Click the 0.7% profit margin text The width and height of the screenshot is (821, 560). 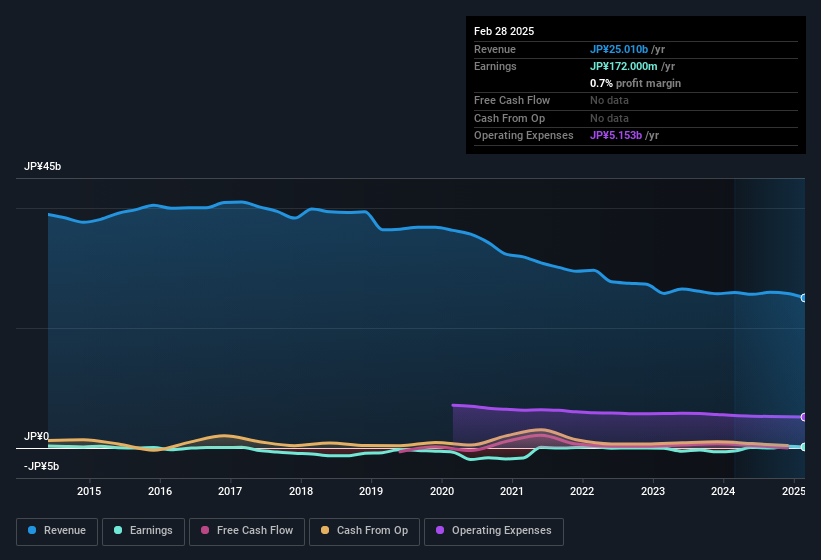coord(635,83)
